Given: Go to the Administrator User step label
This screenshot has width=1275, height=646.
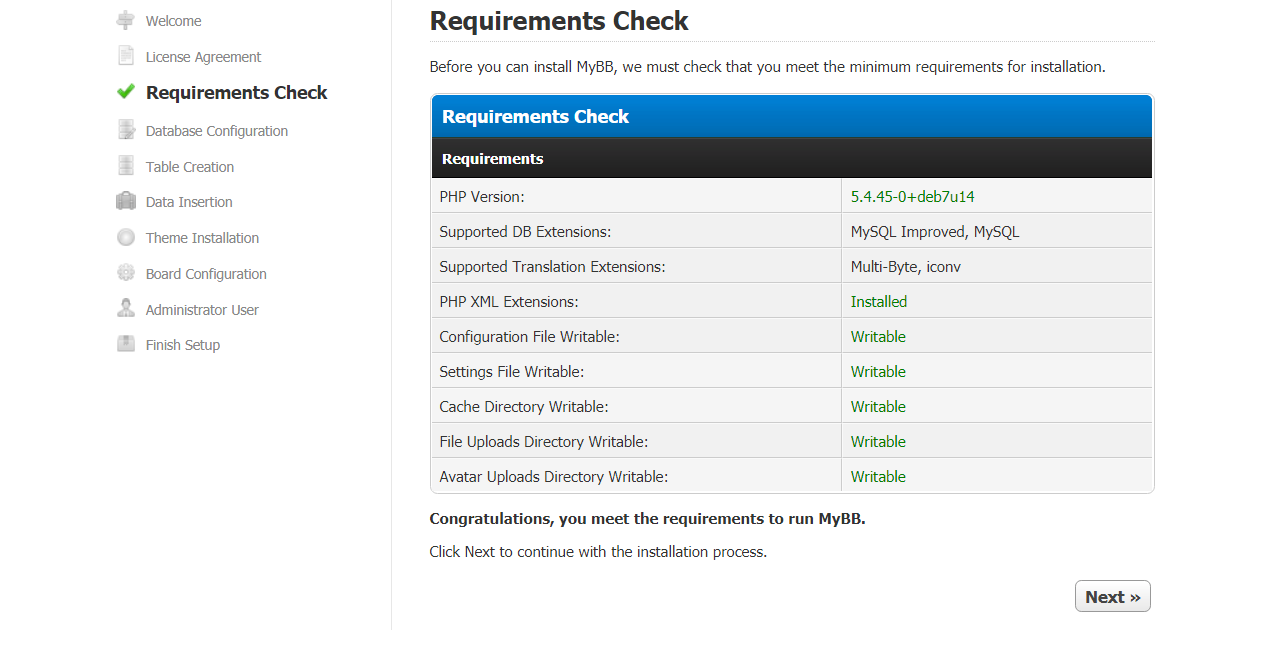Looking at the screenshot, I should (202, 310).
